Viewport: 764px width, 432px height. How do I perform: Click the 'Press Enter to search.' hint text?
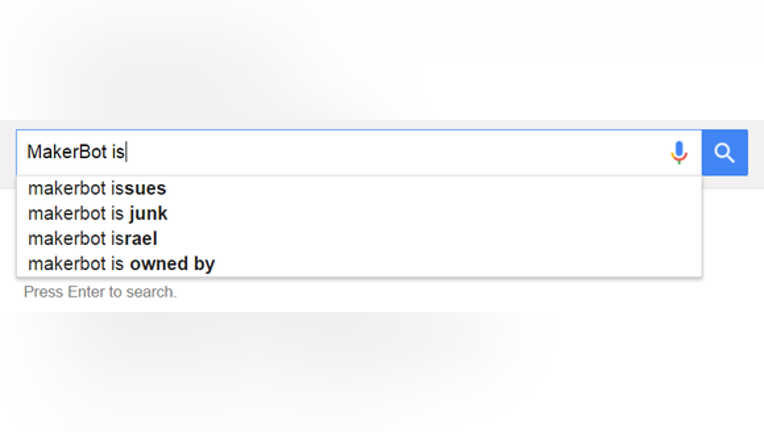click(x=100, y=292)
